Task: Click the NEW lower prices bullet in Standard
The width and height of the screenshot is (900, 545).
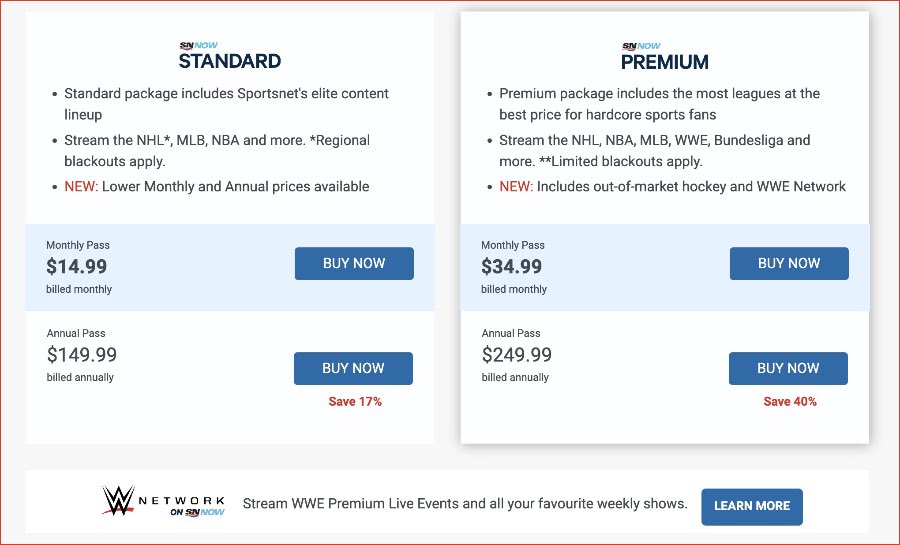Action: 216,186
